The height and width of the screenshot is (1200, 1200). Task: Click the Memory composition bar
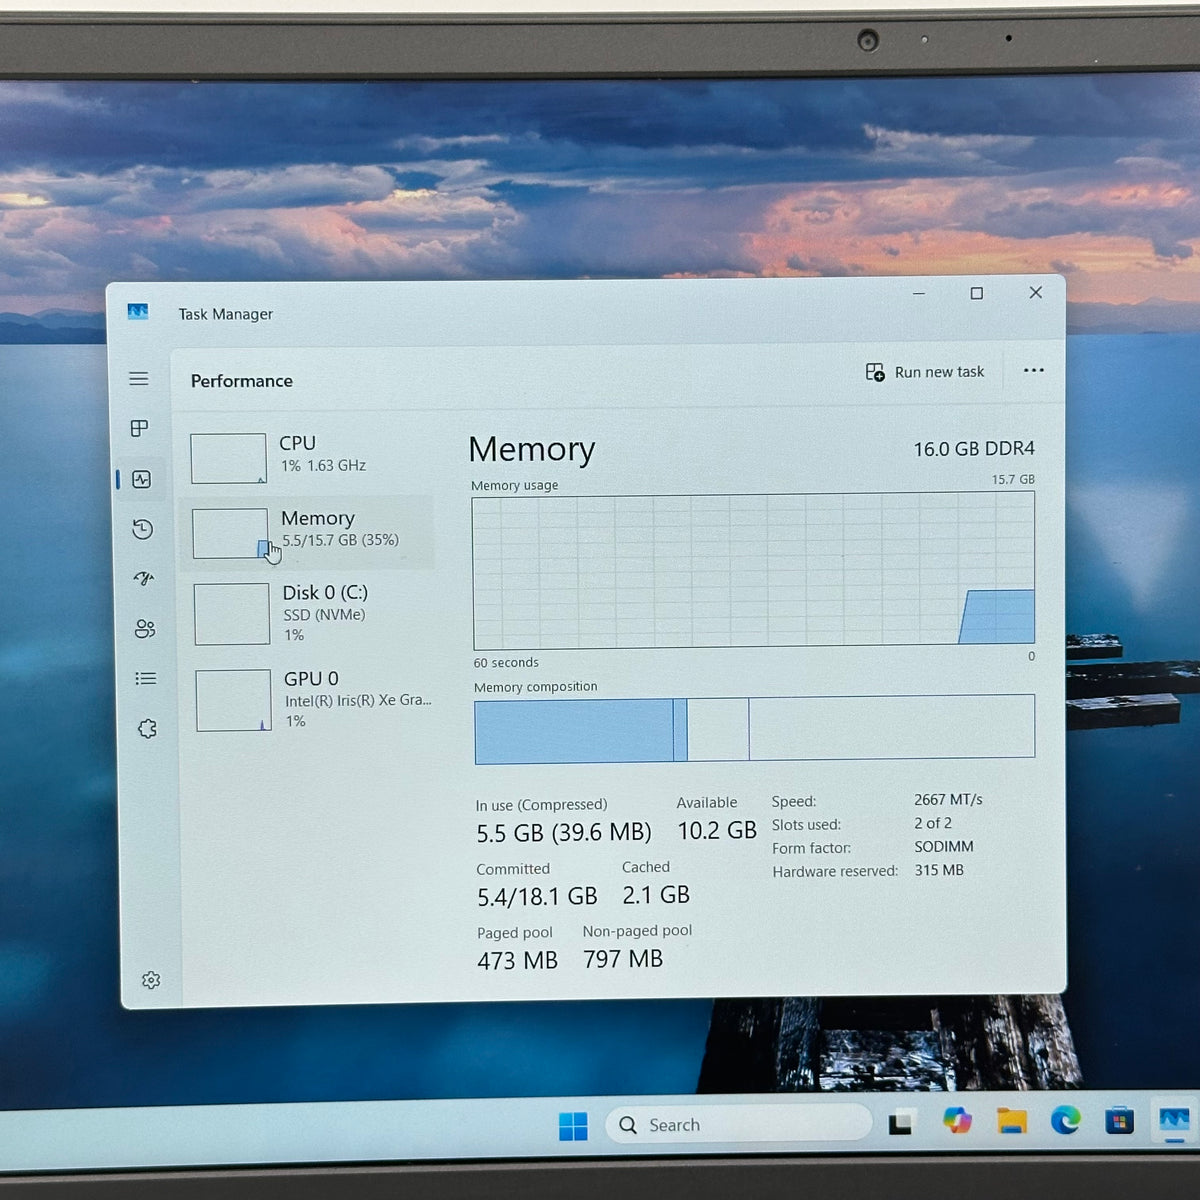click(x=755, y=729)
